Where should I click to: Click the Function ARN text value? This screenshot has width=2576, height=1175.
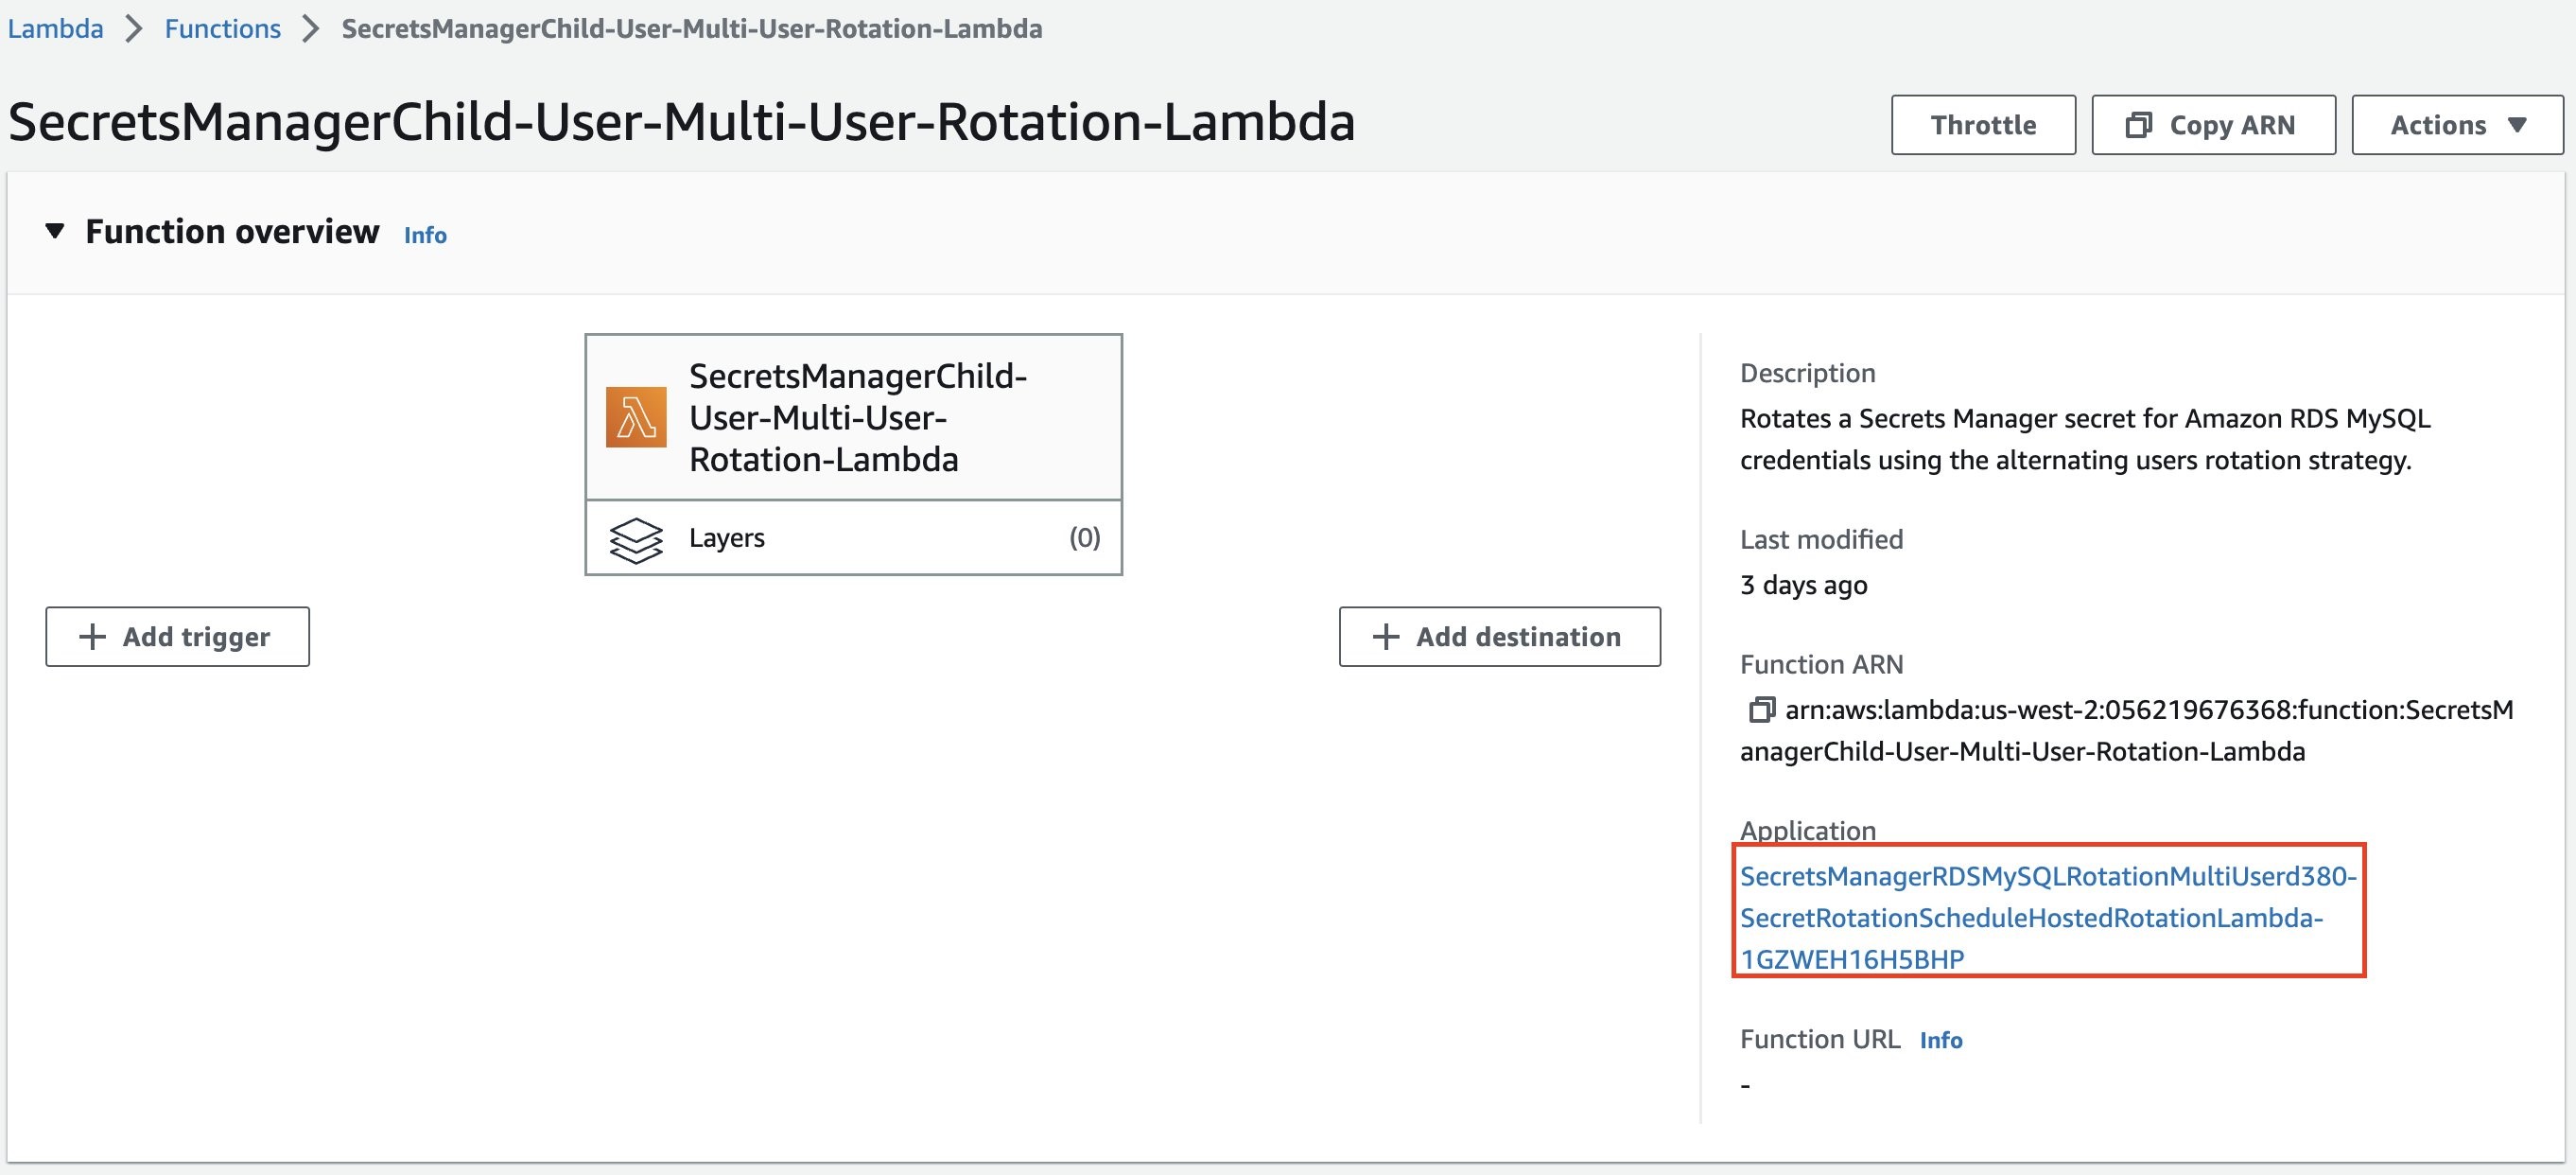[x=2127, y=731]
